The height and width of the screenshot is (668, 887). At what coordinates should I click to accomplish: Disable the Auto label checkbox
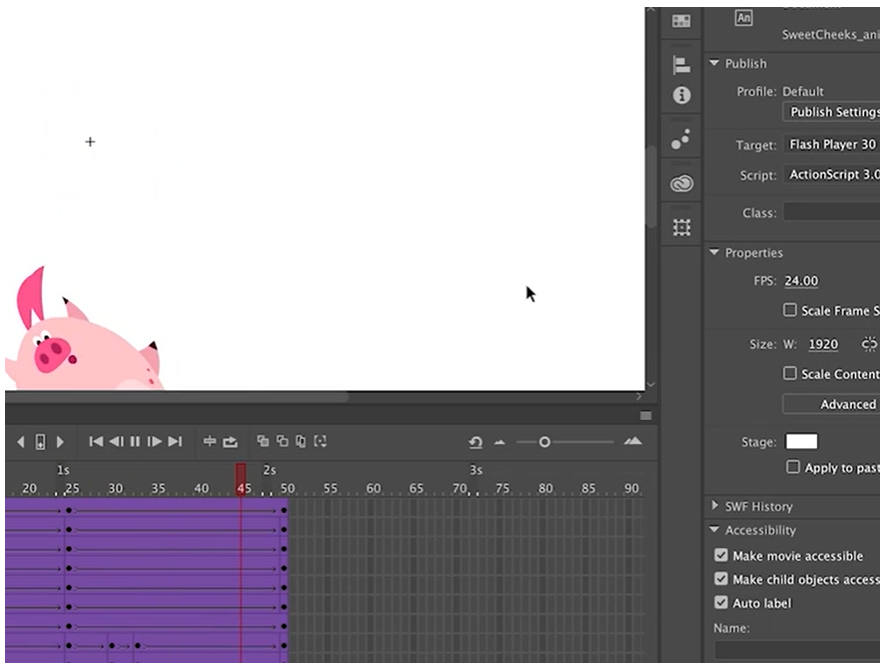click(x=721, y=603)
